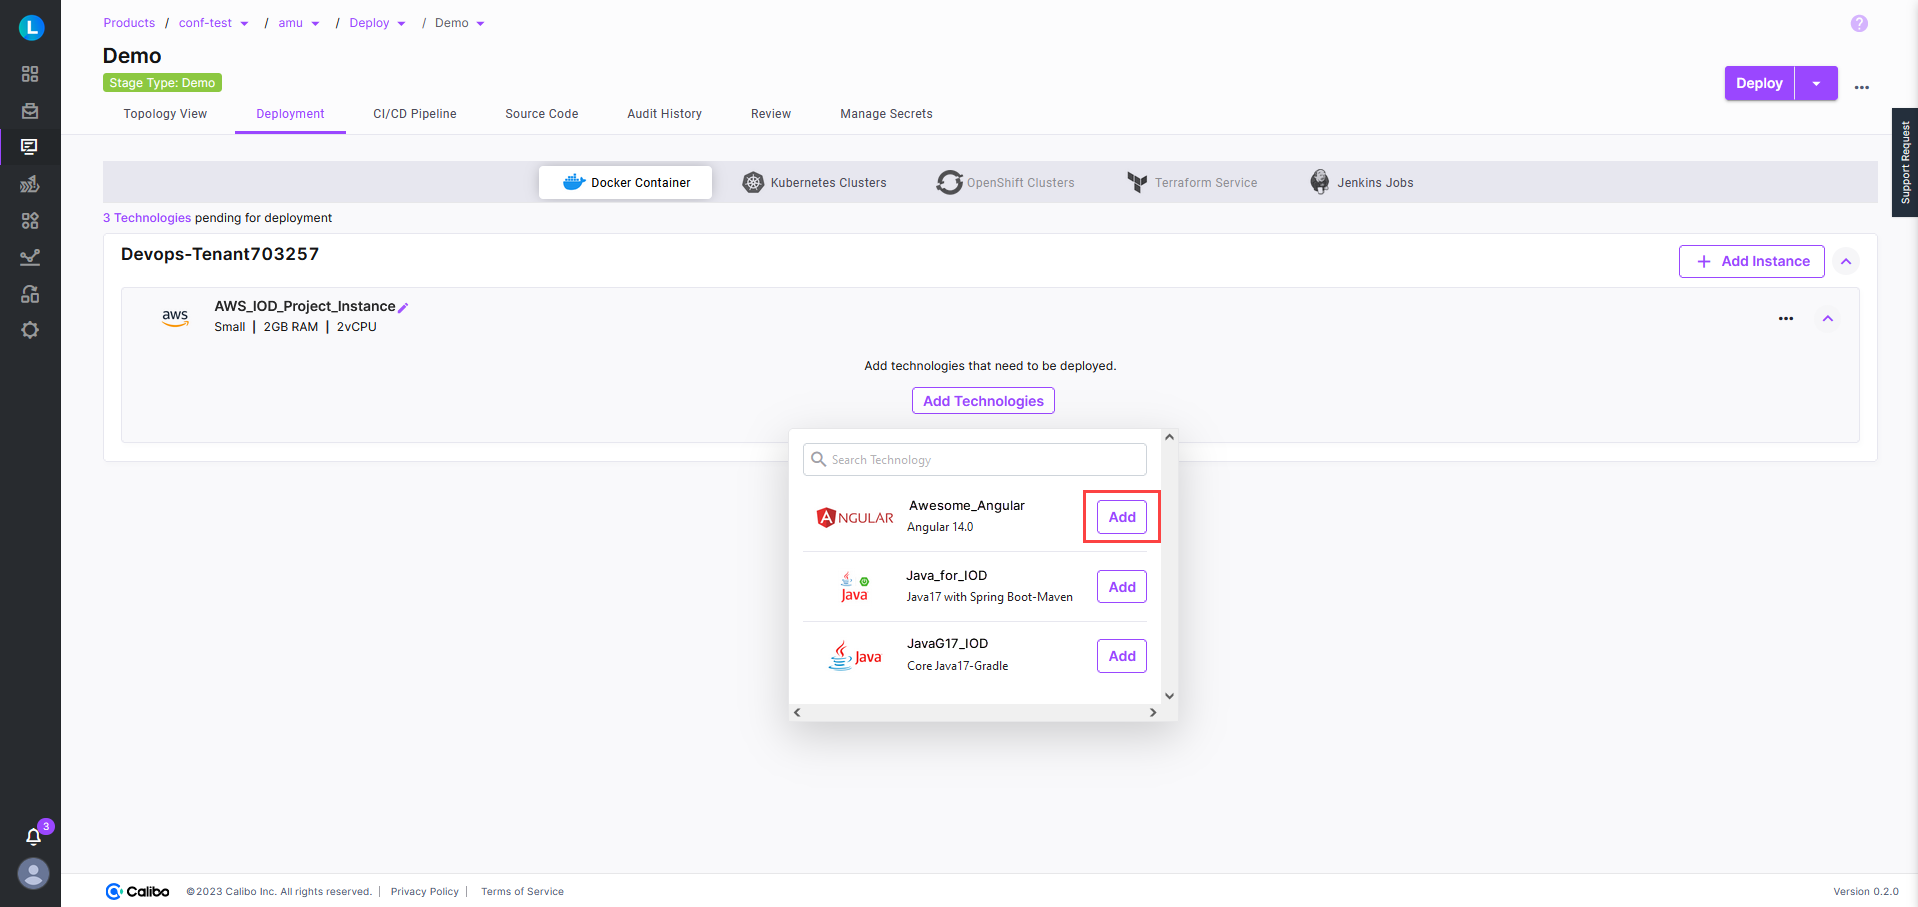The image size is (1918, 907).
Task: Click the notification bell with badge 3
Action: (33, 837)
